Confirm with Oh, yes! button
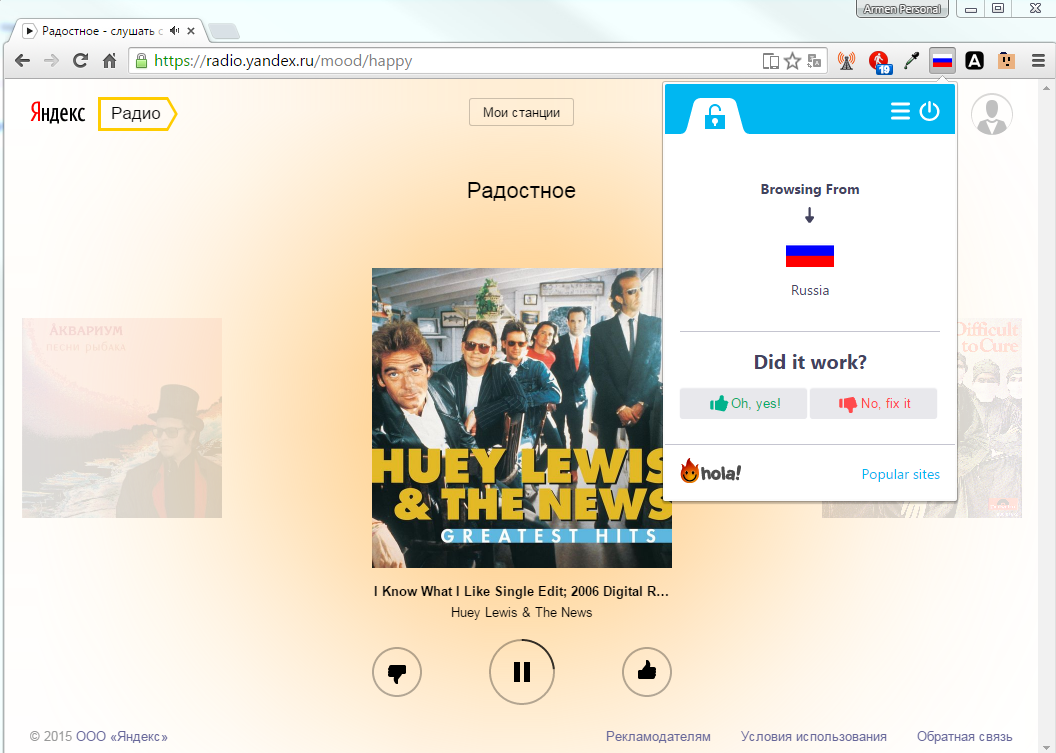Image resolution: width=1056 pixels, height=753 pixels. (743, 403)
